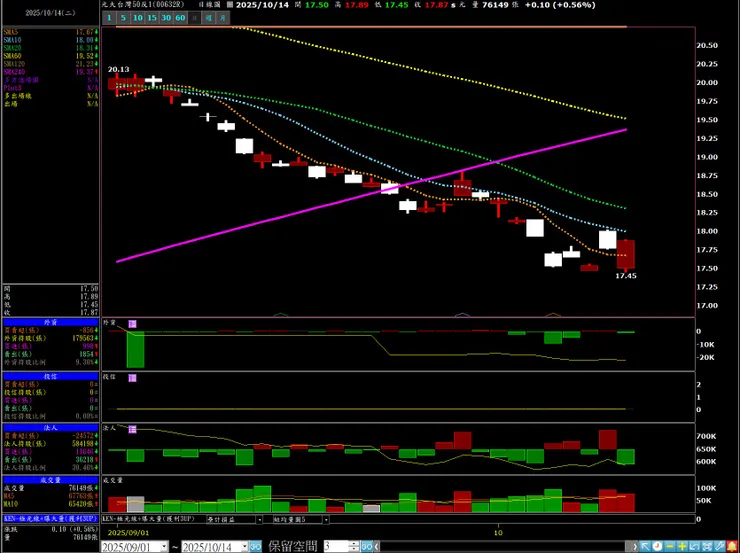
Task: Open the end date 2025/10/14 dropdown
Action: [244, 547]
